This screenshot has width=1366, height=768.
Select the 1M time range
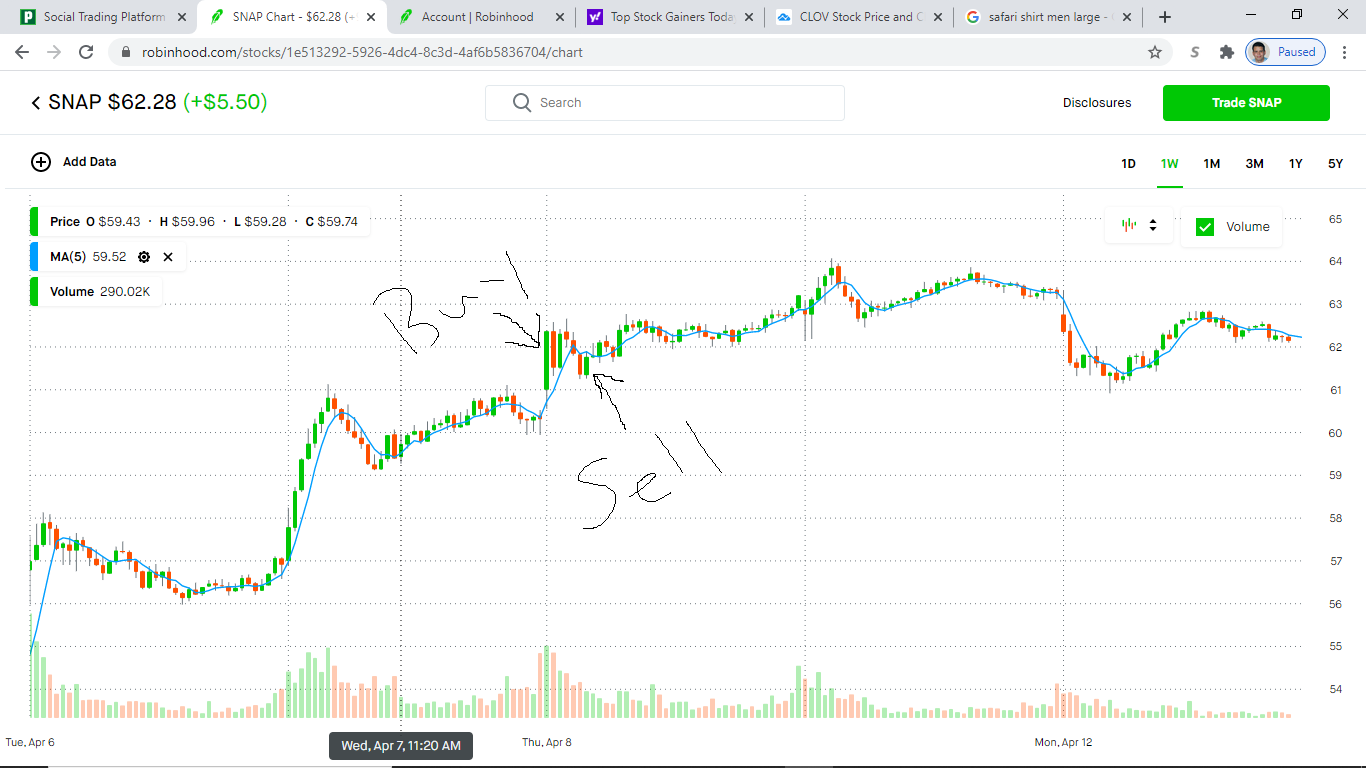pyautogui.click(x=1211, y=164)
